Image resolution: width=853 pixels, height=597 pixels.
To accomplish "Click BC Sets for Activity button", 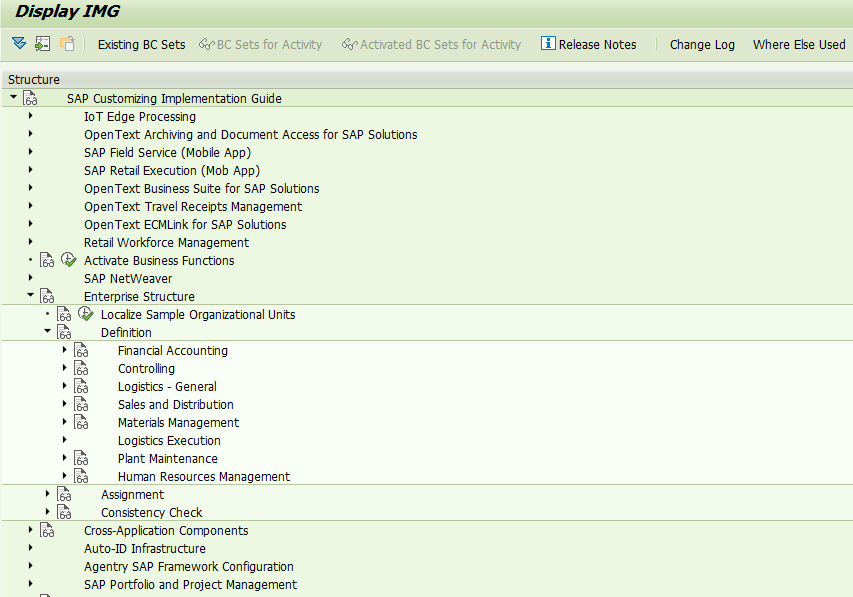I will click(261, 45).
